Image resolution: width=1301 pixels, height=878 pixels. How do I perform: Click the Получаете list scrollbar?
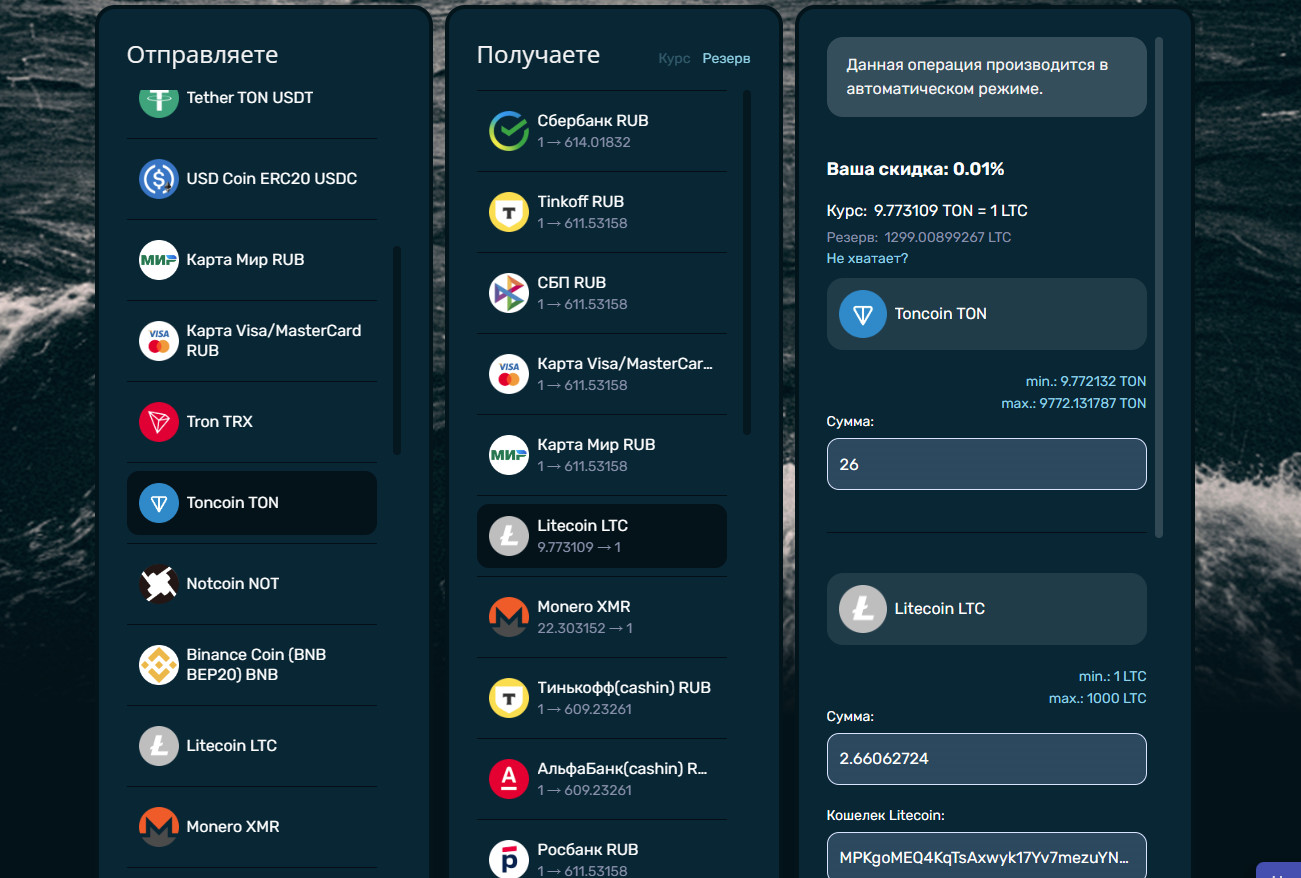pyautogui.click(x=747, y=262)
